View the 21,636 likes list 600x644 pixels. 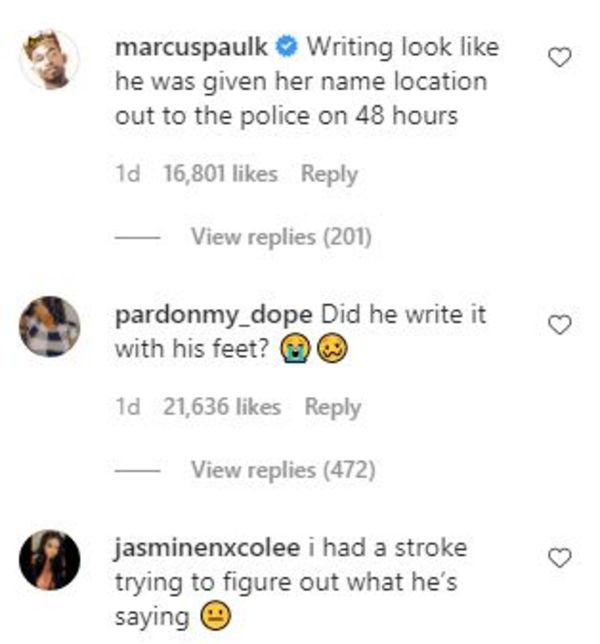coord(222,407)
